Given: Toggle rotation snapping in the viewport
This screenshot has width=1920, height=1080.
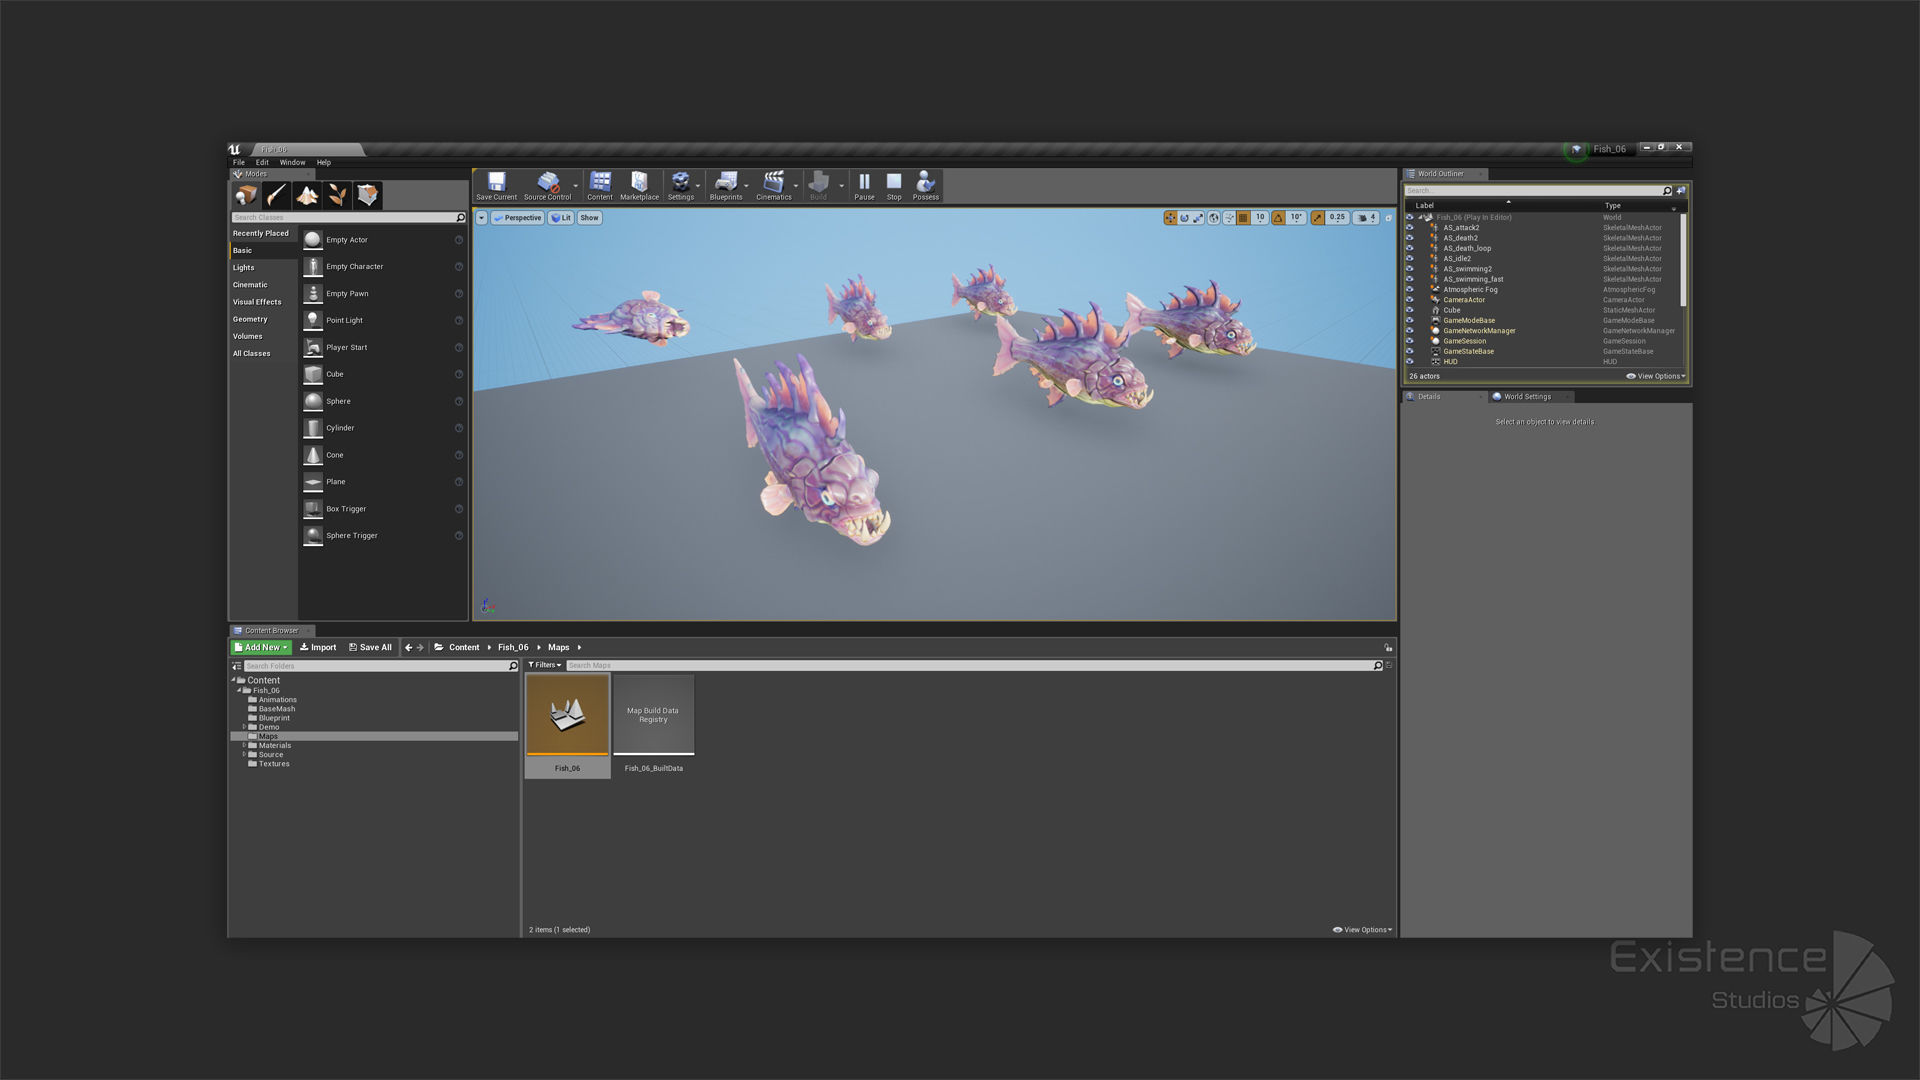Looking at the screenshot, I should click(1278, 218).
